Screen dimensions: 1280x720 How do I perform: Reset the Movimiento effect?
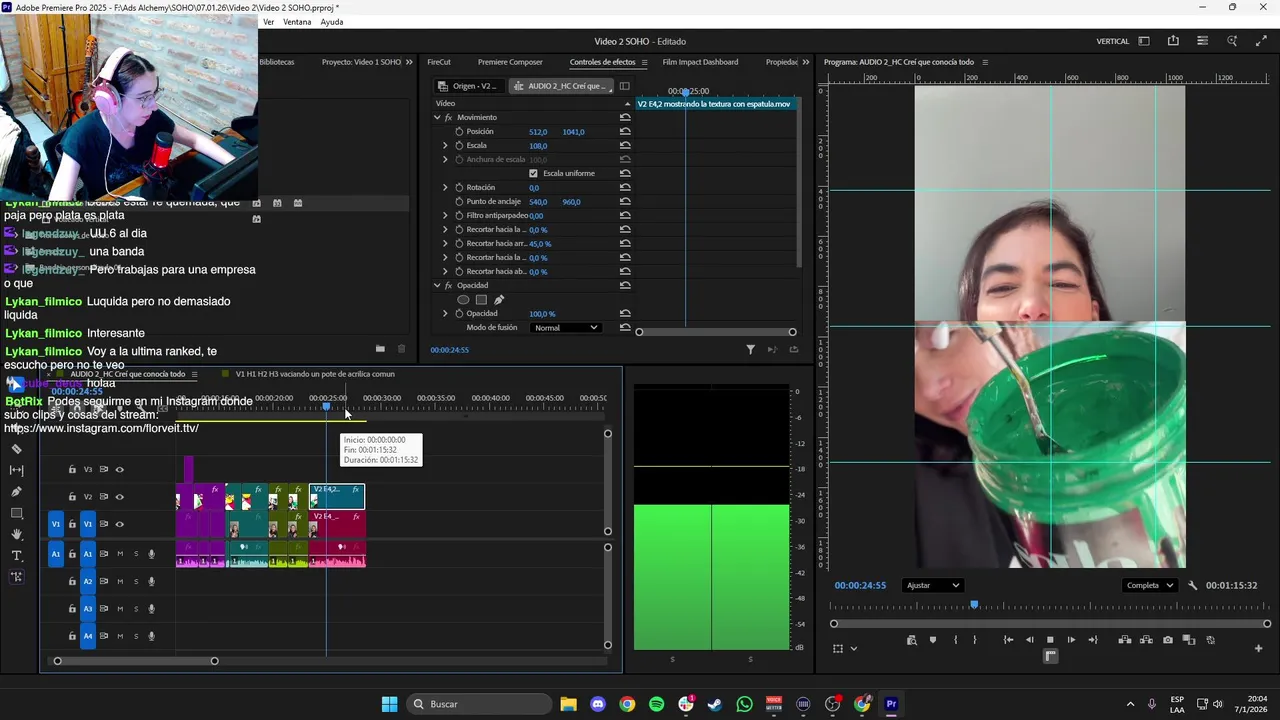tap(625, 117)
